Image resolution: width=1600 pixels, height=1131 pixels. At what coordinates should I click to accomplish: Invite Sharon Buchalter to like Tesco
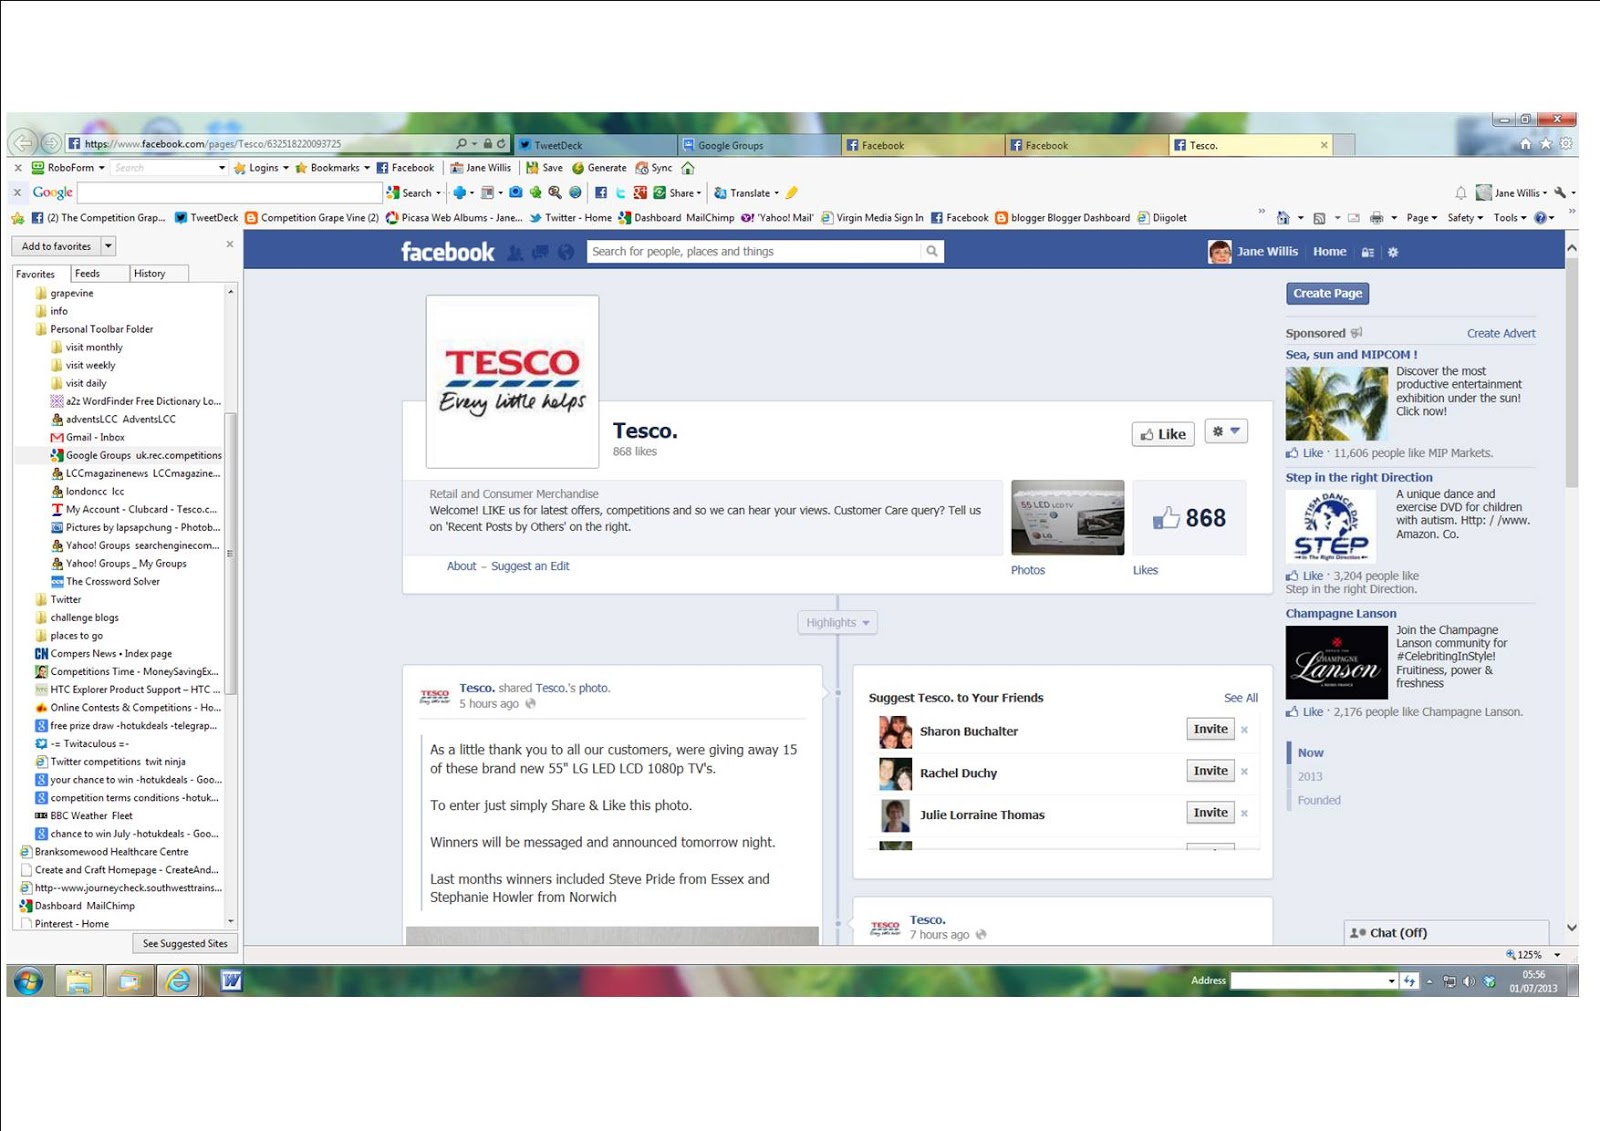tap(1210, 729)
